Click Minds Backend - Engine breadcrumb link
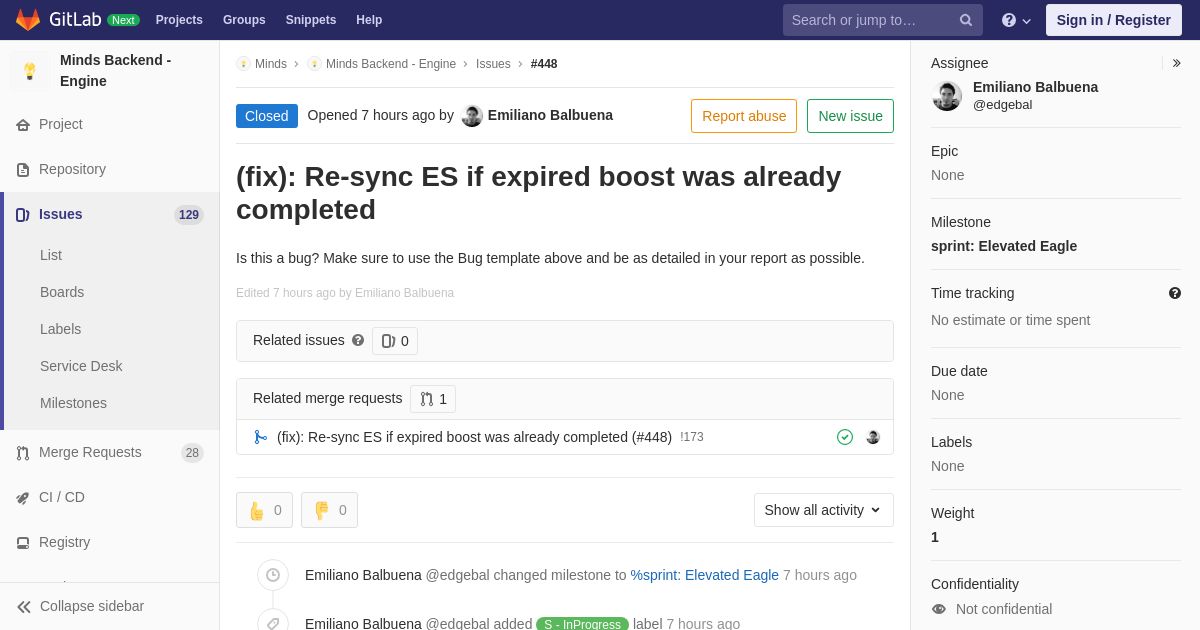The height and width of the screenshot is (630, 1200). [391, 64]
